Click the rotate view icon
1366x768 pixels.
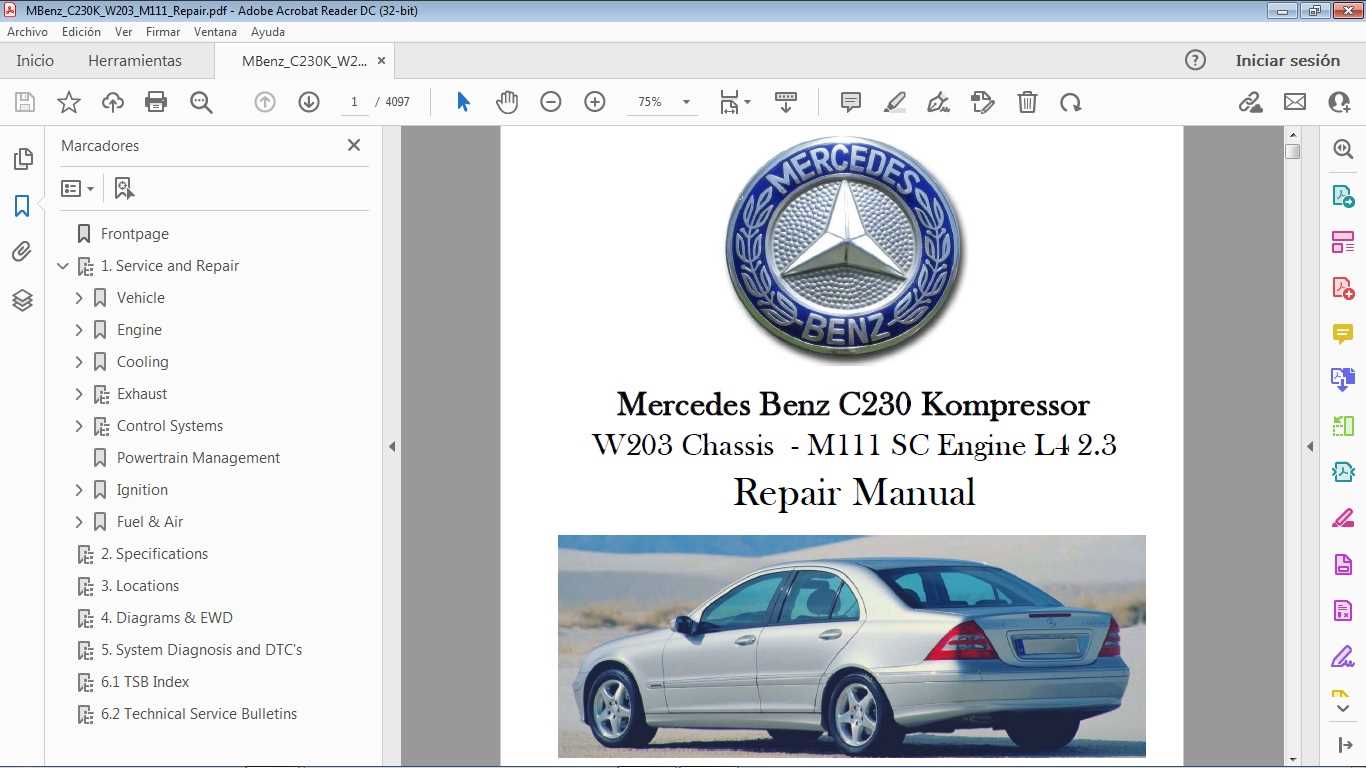1071,102
